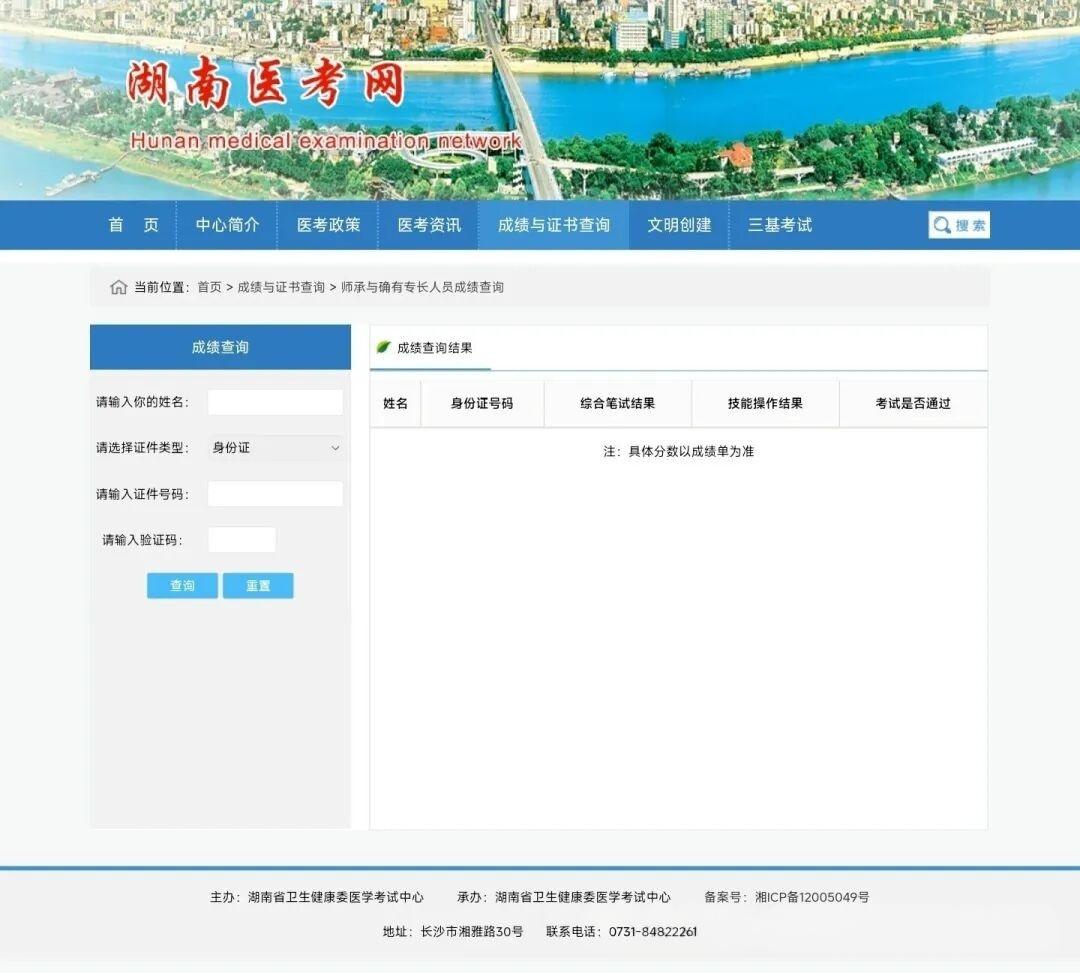Click the ID number input field
This screenshot has width=1080, height=973.
point(275,494)
